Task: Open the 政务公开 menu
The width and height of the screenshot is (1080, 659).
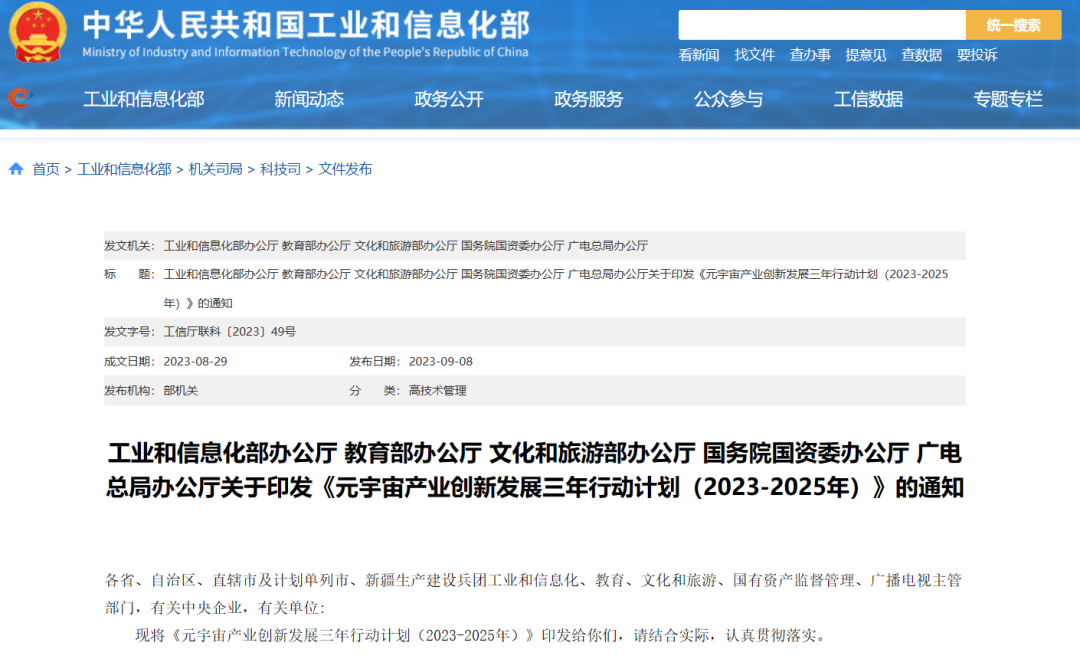Action: (447, 99)
